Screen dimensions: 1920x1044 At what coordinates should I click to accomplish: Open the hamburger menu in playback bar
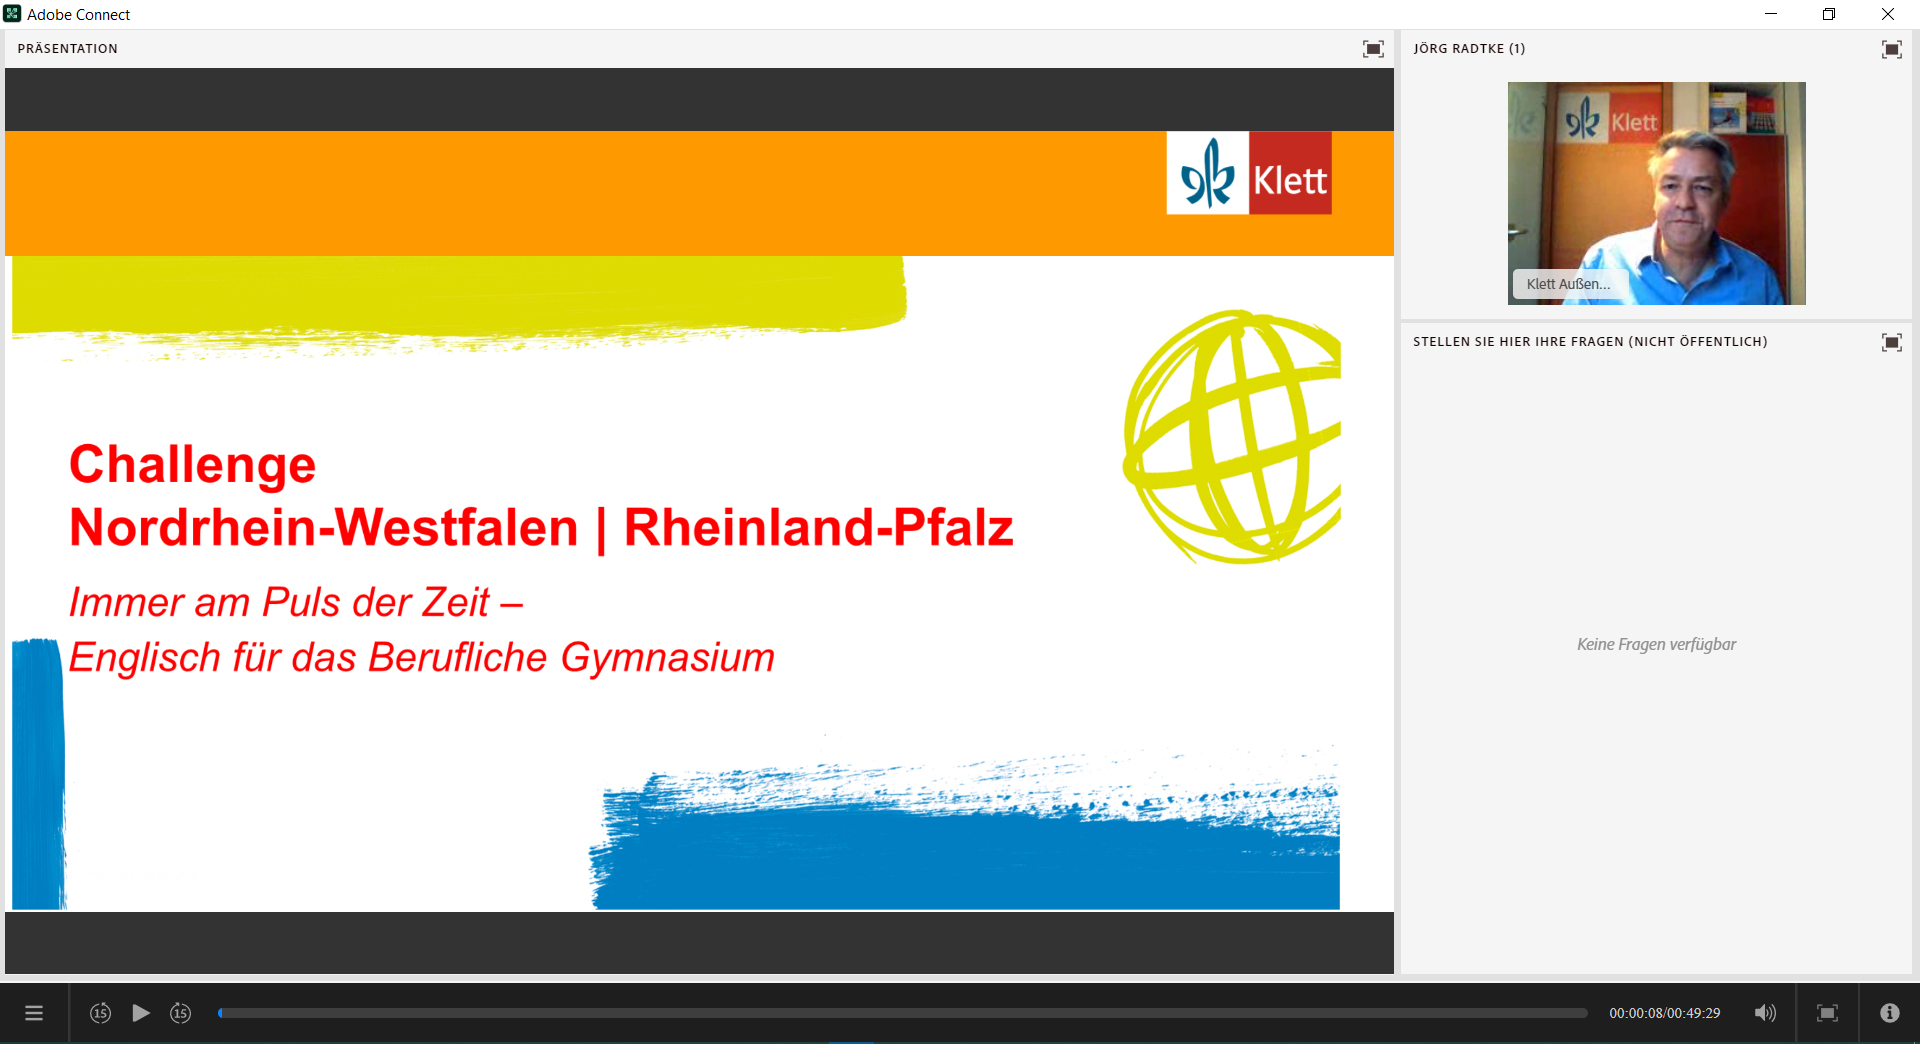tap(34, 1013)
